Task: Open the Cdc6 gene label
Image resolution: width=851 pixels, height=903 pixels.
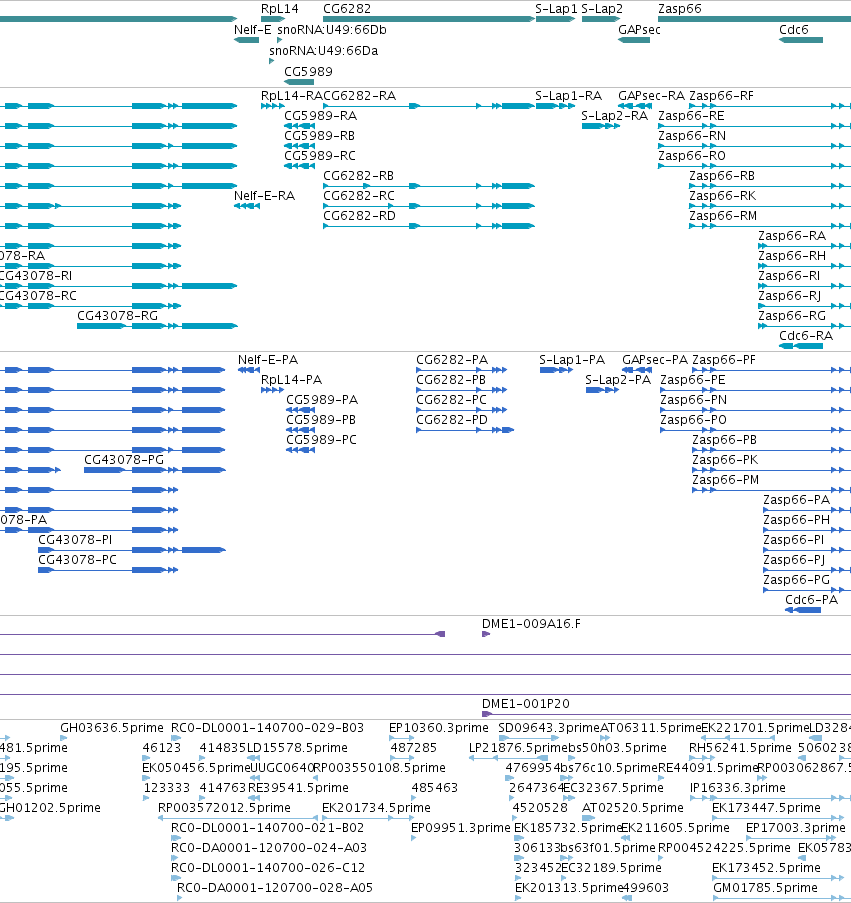Action: (793, 29)
